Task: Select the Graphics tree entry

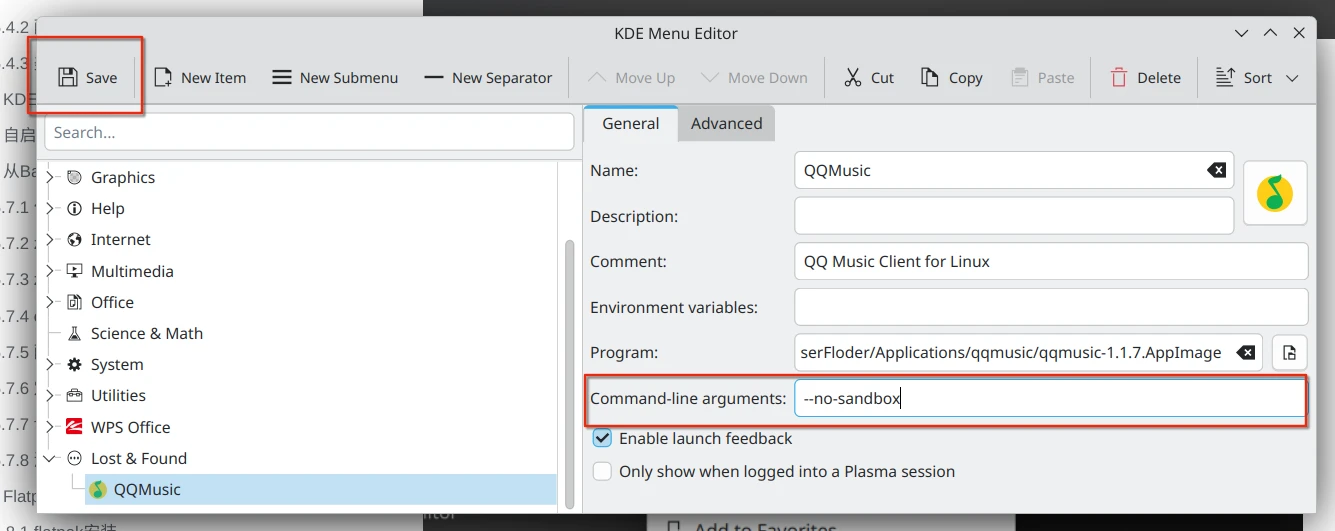Action: (x=123, y=178)
